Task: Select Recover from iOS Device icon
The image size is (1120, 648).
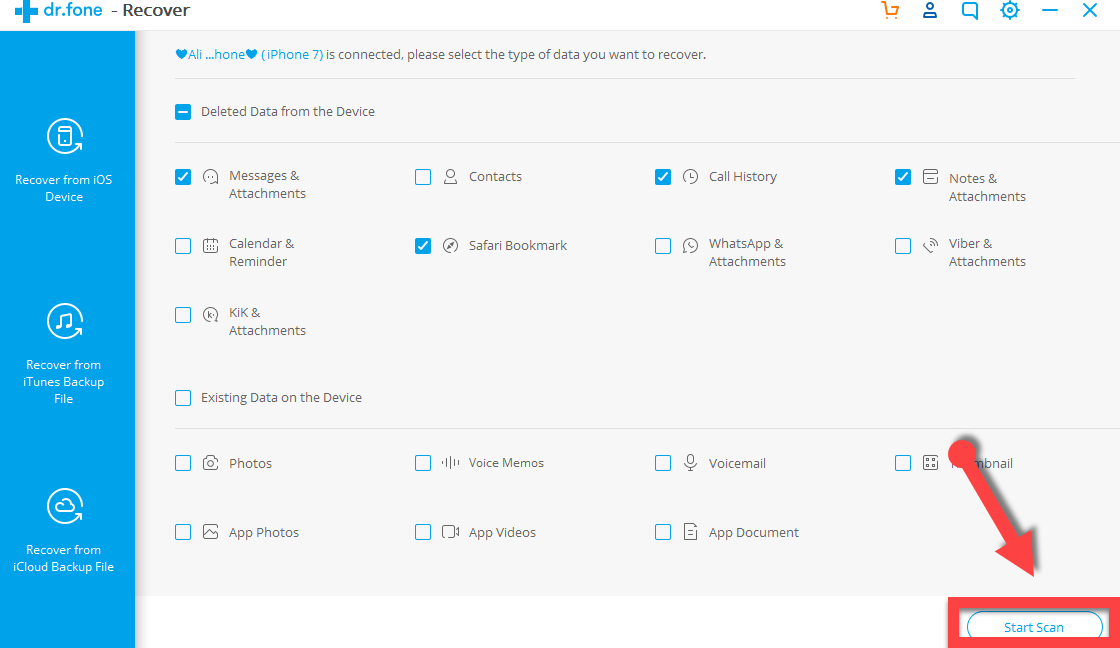Action: point(65,136)
